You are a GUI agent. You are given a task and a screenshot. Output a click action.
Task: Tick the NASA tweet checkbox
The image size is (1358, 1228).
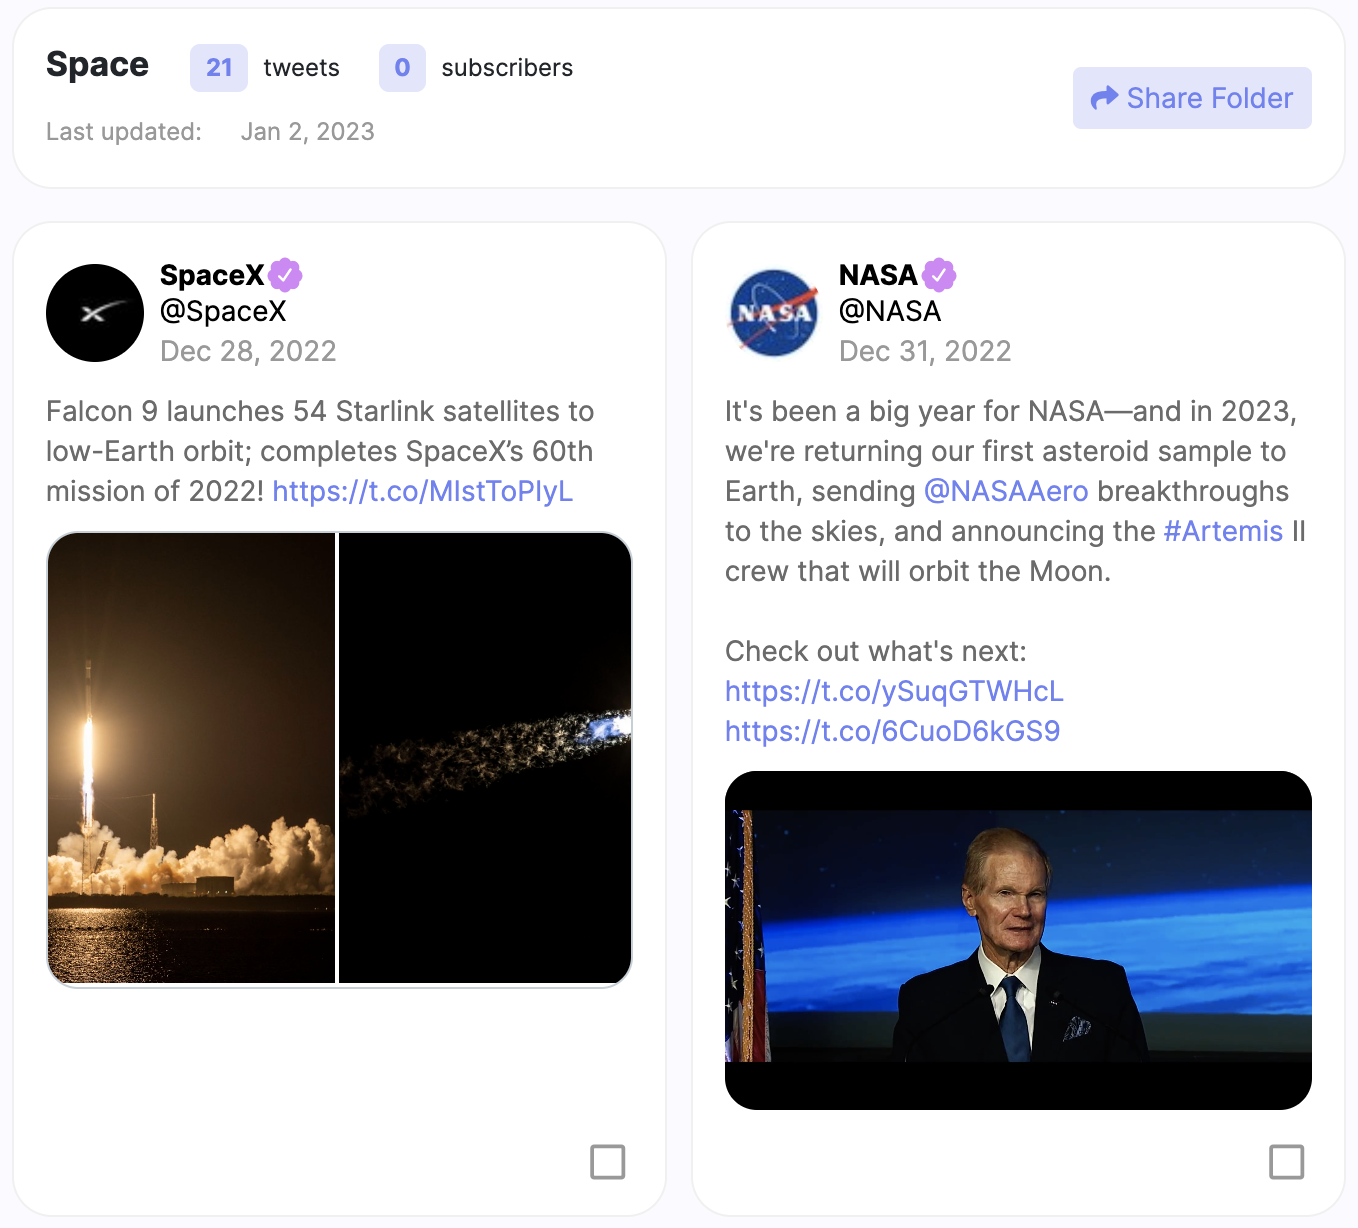[x=1287, y=1162]
